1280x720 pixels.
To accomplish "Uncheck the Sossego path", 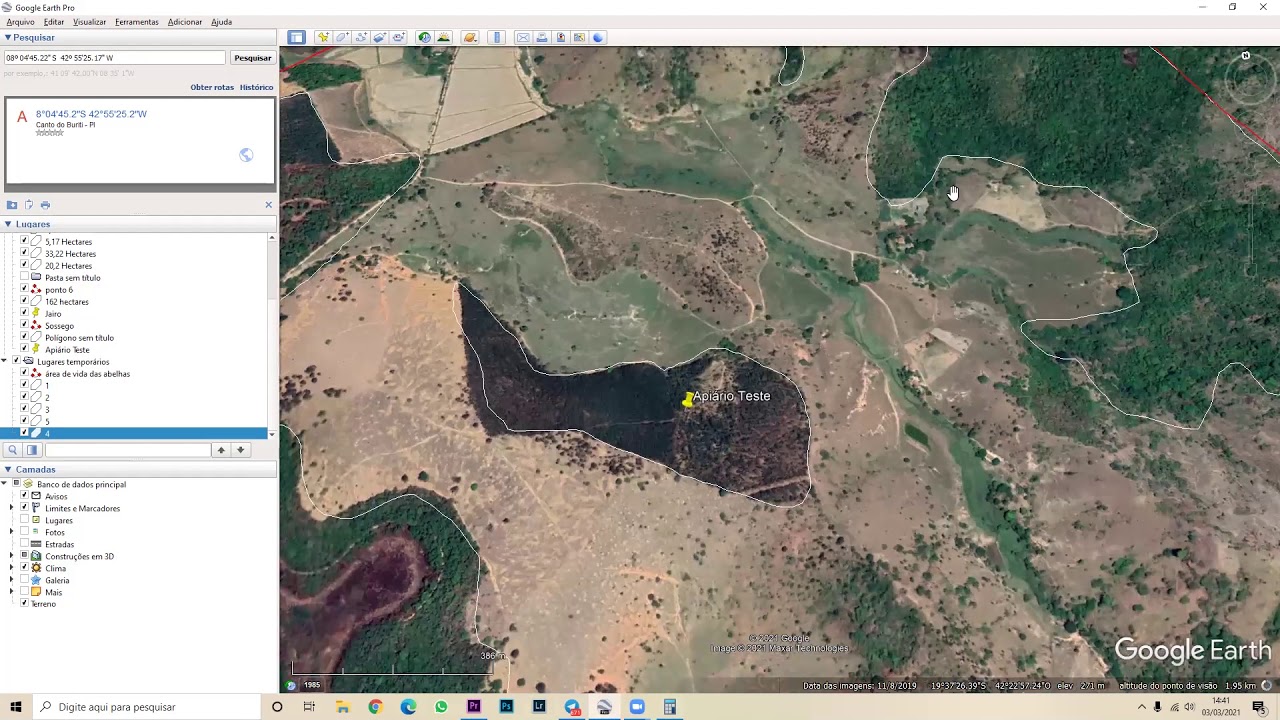I will pos(25,325).
